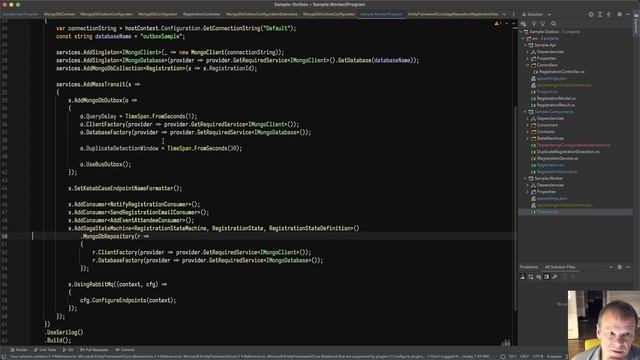Open the NuGet tool window
This screenshot has height=360, width=640.
19,350
